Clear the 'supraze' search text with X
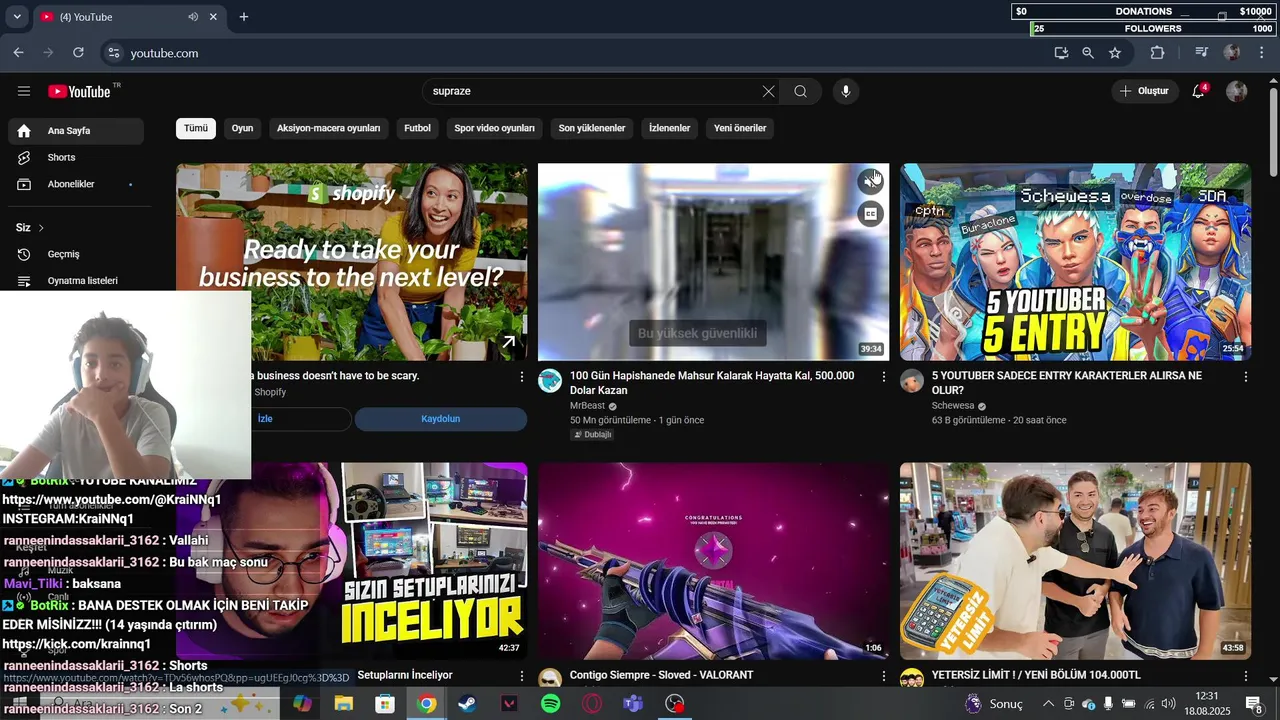This screenshot has width=1280, height=720. 768,91
